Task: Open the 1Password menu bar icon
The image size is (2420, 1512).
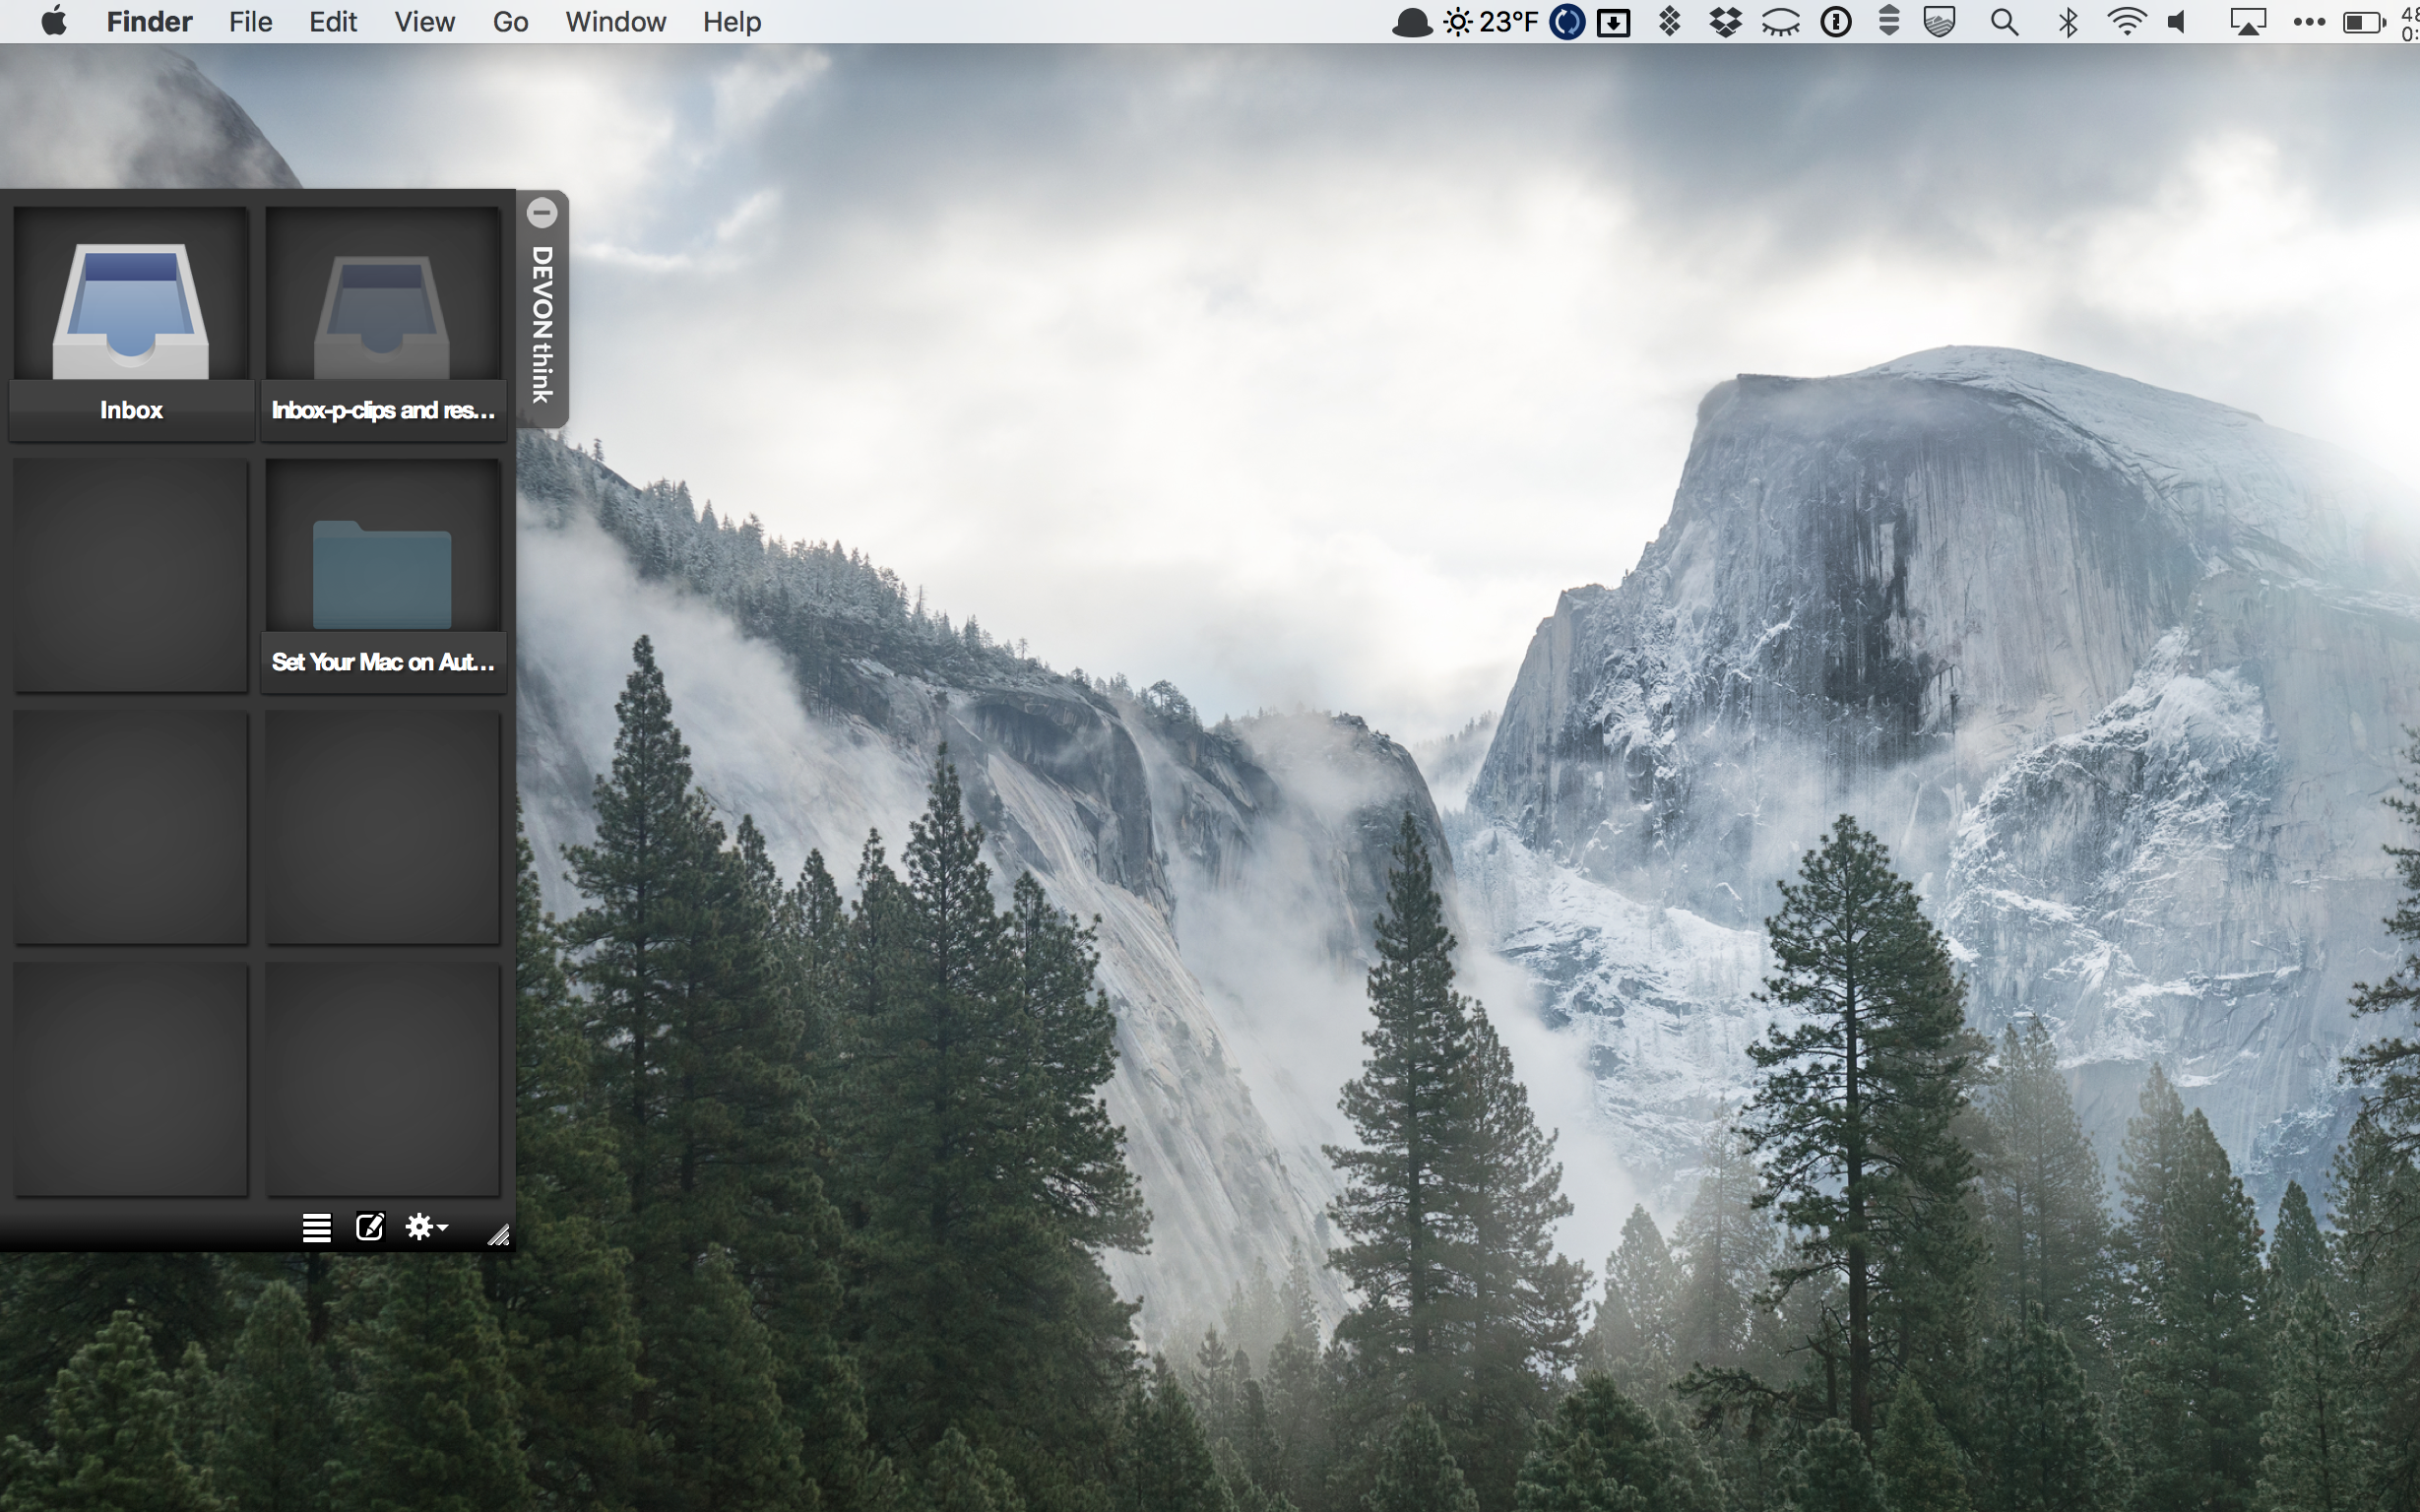Action: pyautogui.click(x=1835, y=22)
